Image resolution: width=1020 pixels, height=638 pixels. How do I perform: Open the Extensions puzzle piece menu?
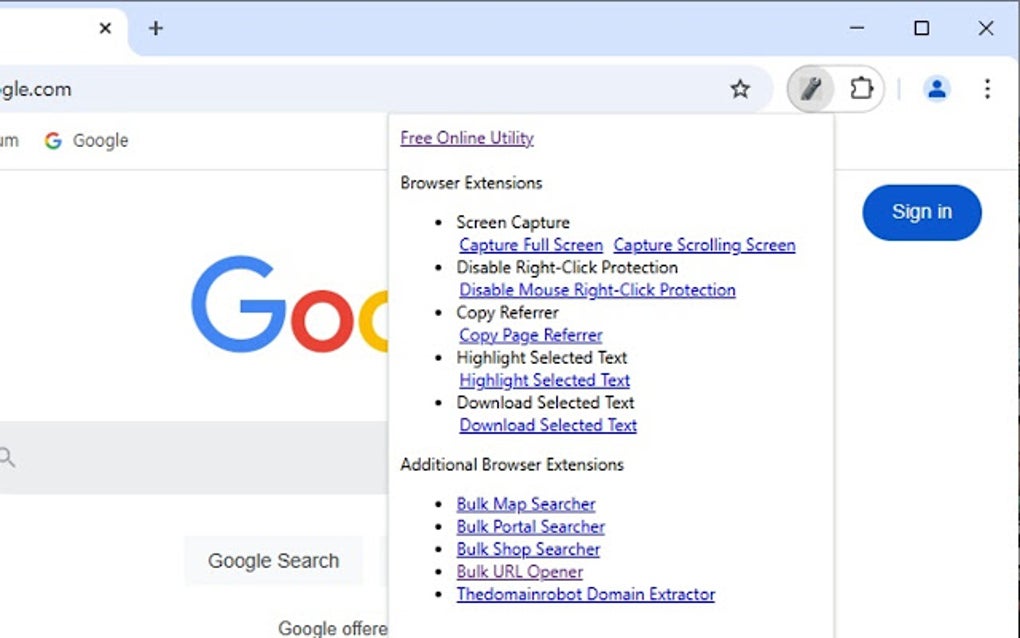(861, 89)
